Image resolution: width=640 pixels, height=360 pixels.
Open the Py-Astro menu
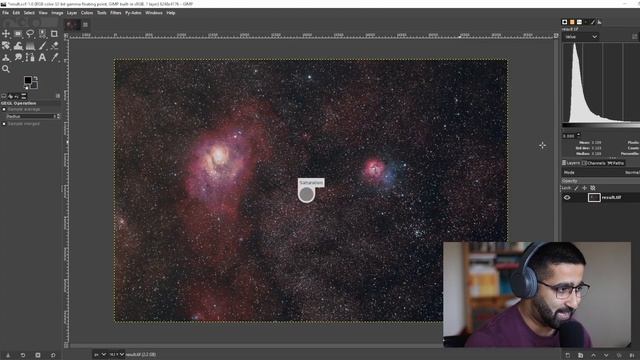point(133,13)
